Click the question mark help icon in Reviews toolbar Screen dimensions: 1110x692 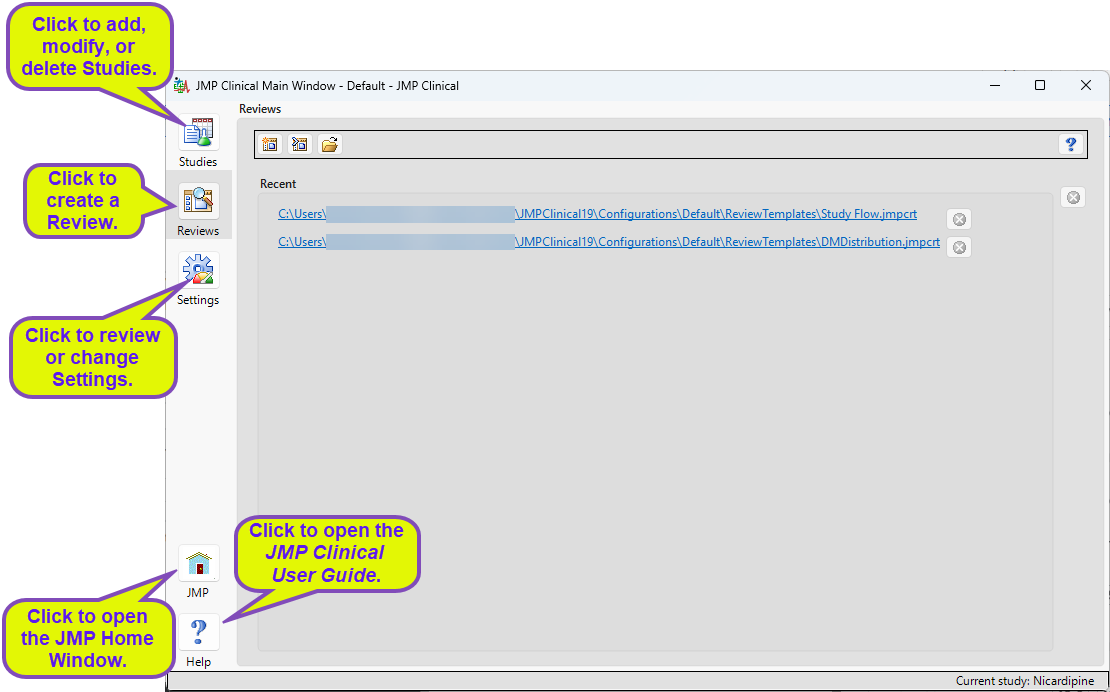coord(1070,144)
